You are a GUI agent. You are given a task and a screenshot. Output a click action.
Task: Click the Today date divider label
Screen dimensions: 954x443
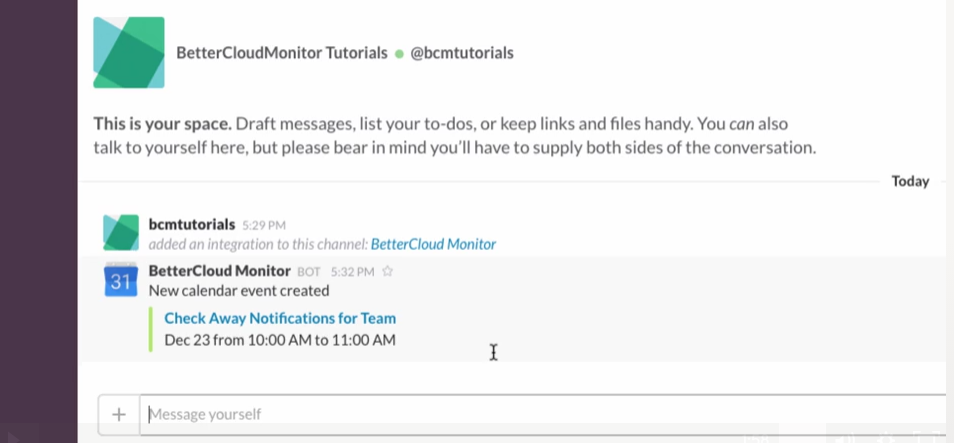pyautogui.click(x=910, y=181)
